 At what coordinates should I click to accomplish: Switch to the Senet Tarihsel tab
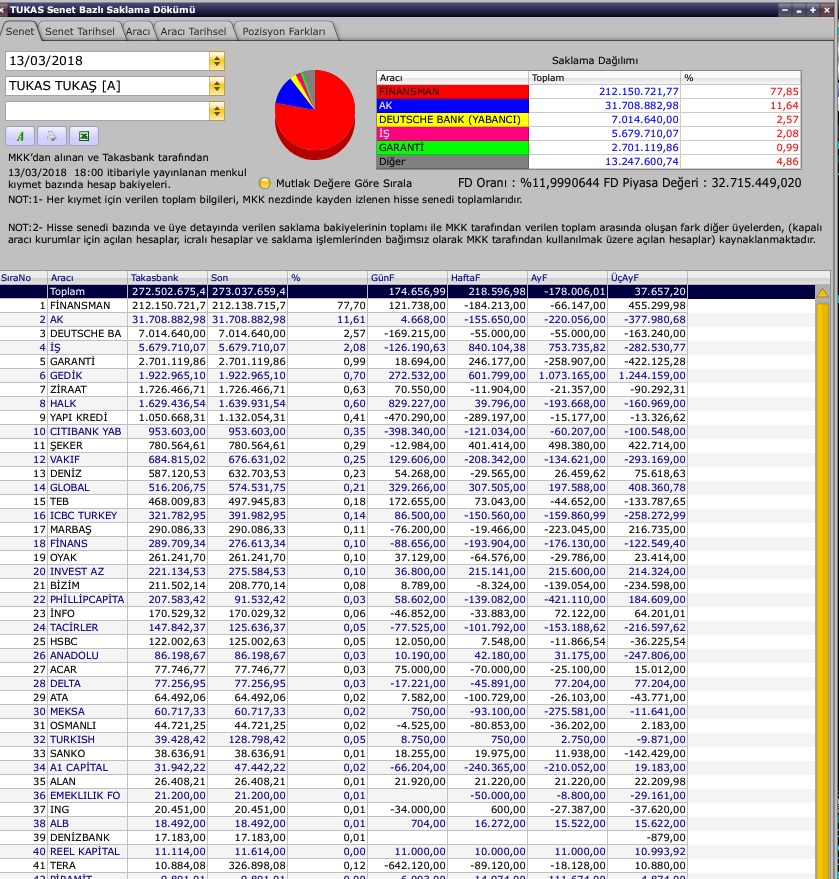tap(80, 31)
